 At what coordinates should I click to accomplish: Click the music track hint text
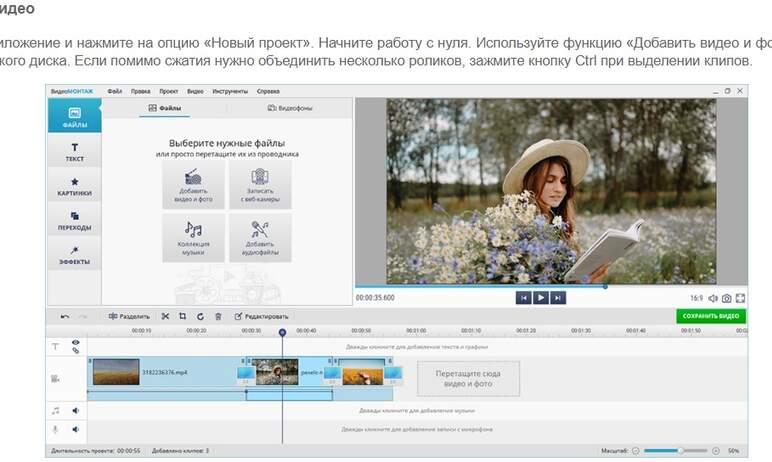[x=417, y=410]
